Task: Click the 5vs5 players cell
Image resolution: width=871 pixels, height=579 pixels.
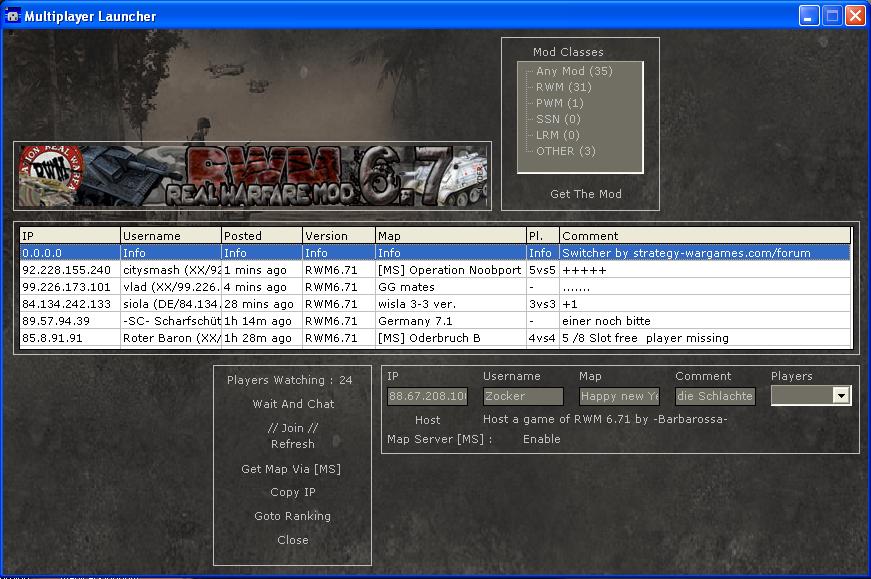Action: point(542,270)
